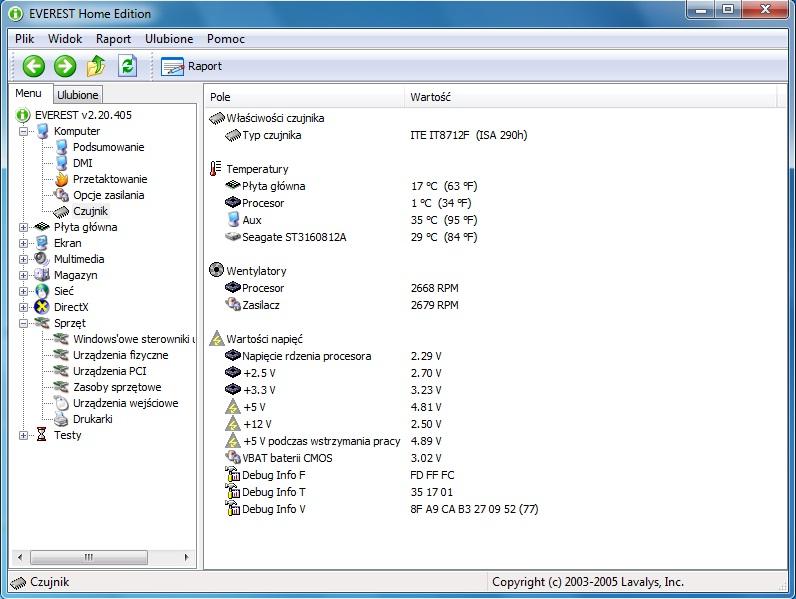Screen dimensions: 796x599
Task: Select +5 V podczas wstrzymania pracy row
Action: pyautogui.click(x=333, y=441)
